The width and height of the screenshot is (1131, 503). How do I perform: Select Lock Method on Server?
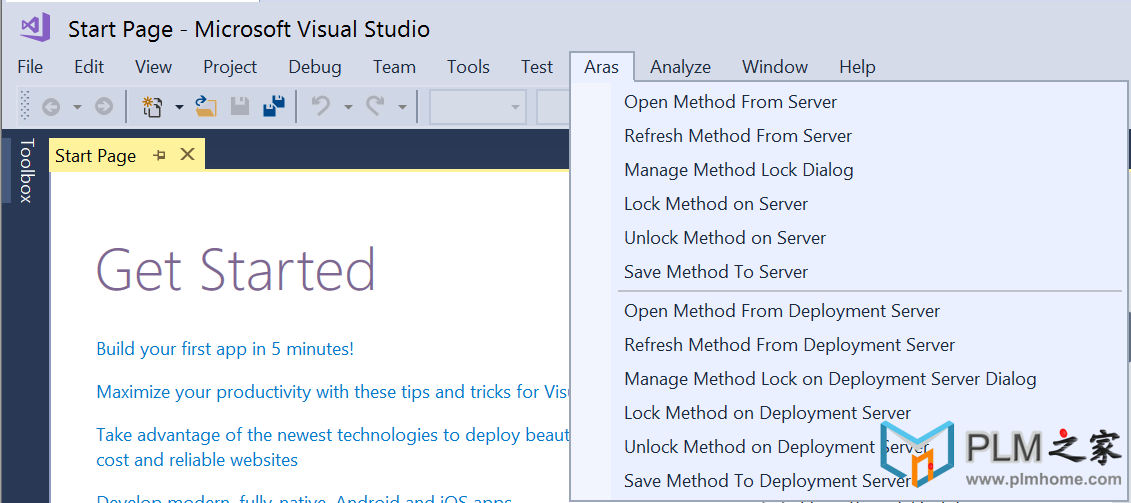716,204
